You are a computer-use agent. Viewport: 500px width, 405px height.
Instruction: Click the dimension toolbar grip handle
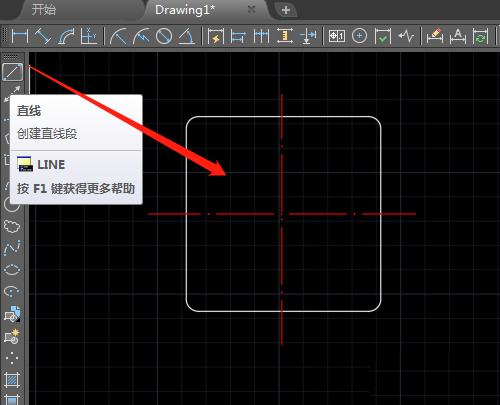(x=5, y=35)
